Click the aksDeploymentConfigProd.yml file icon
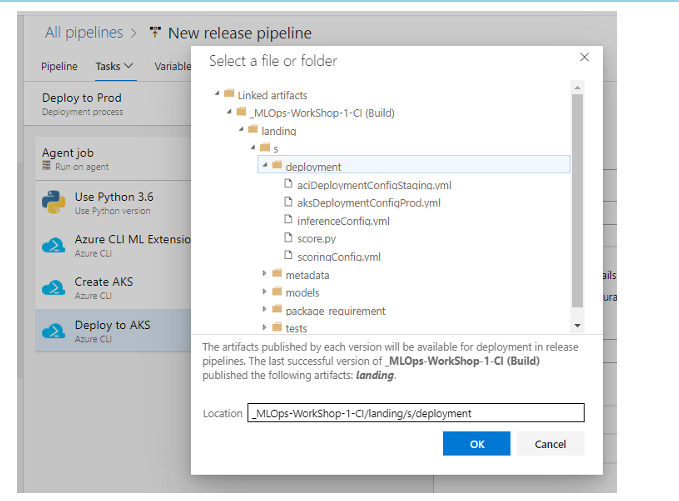This screenshot has width=679, height=501. point(288,203)
